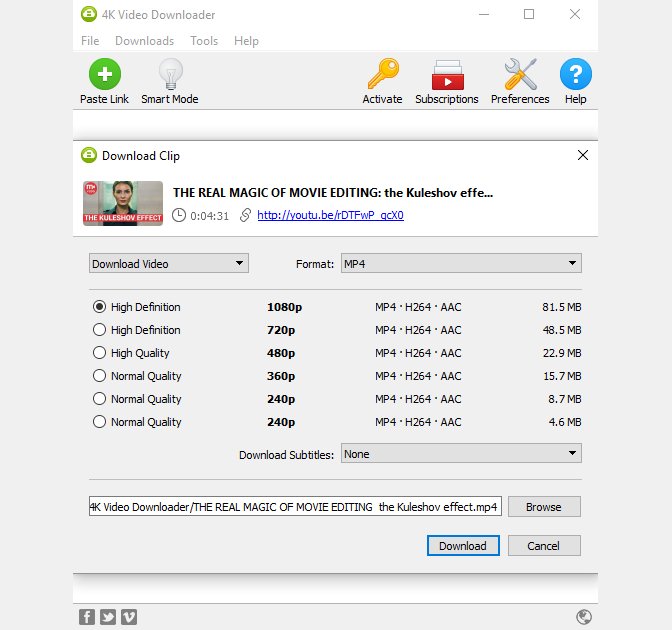Open the youtu.be video link
Viewport: 672px width, 630px height.
point(330,215)
